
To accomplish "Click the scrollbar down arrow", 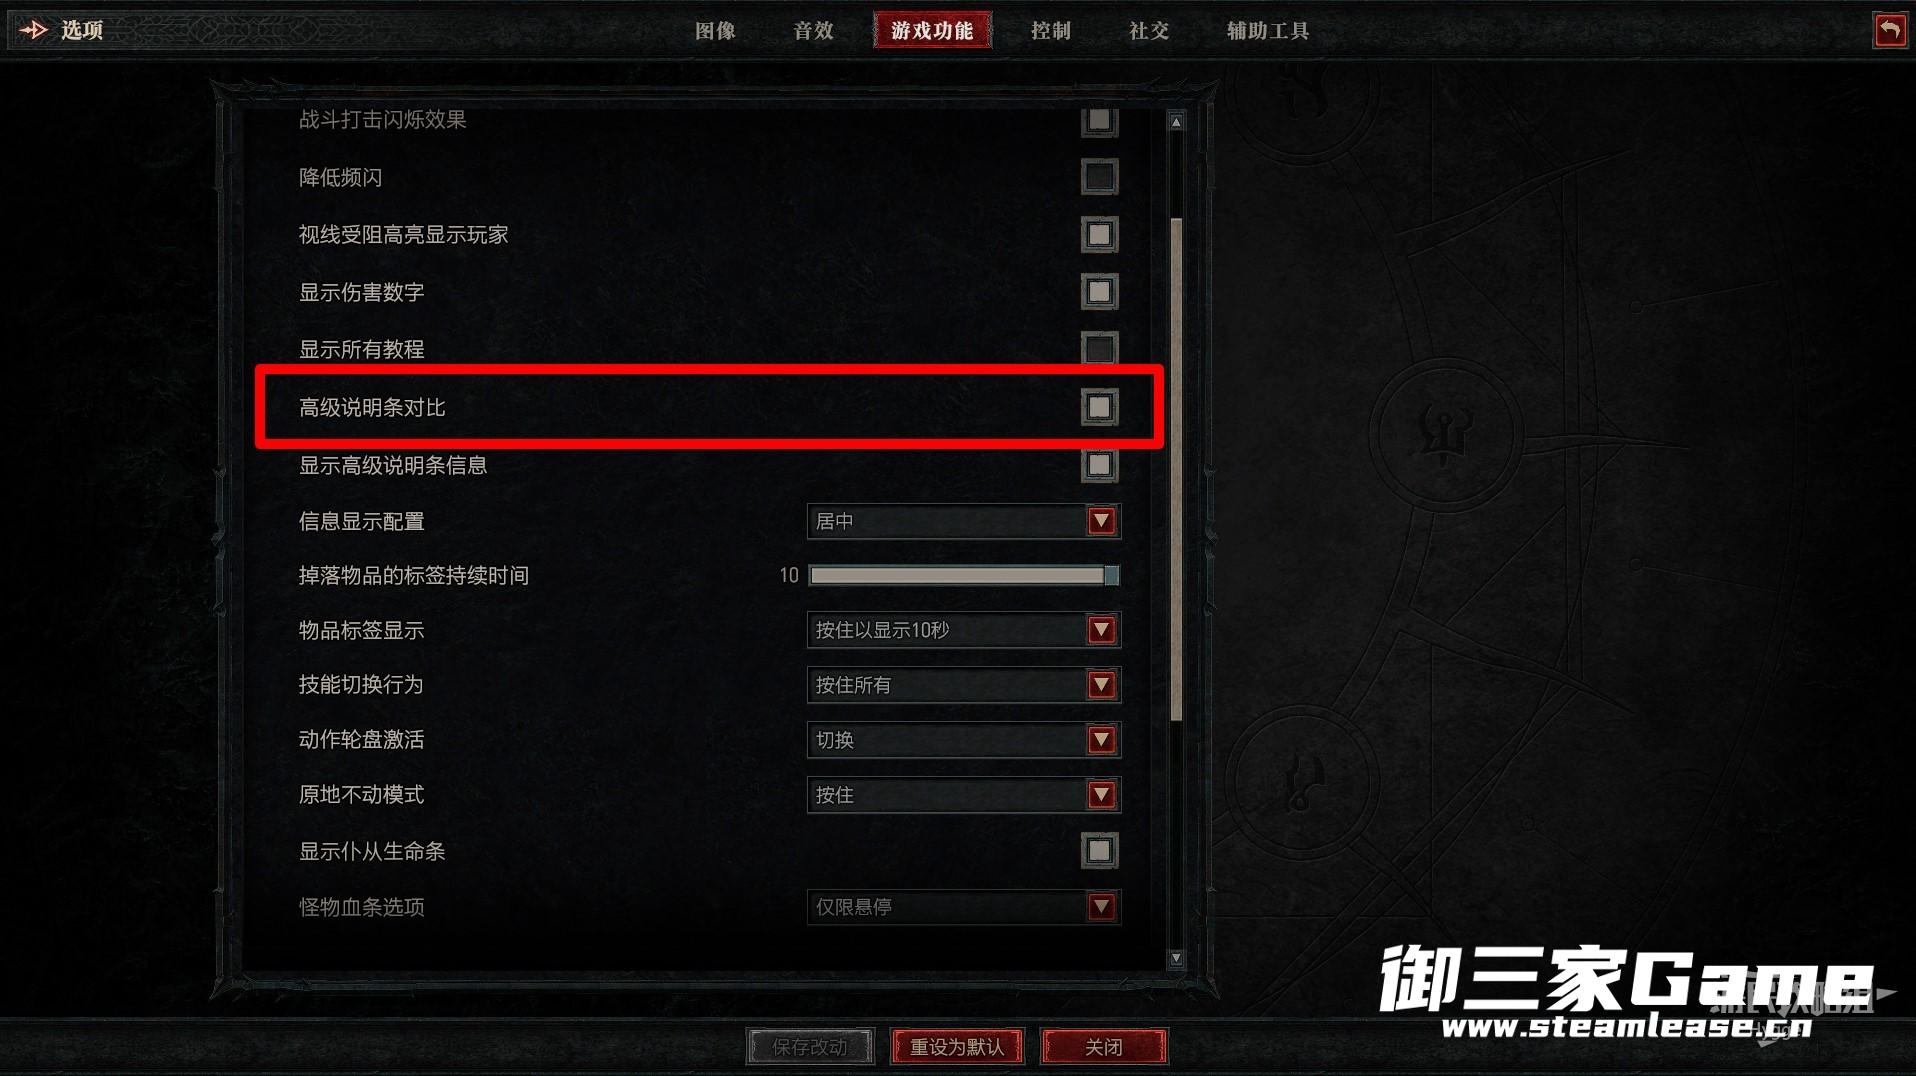I will 1176,958.
